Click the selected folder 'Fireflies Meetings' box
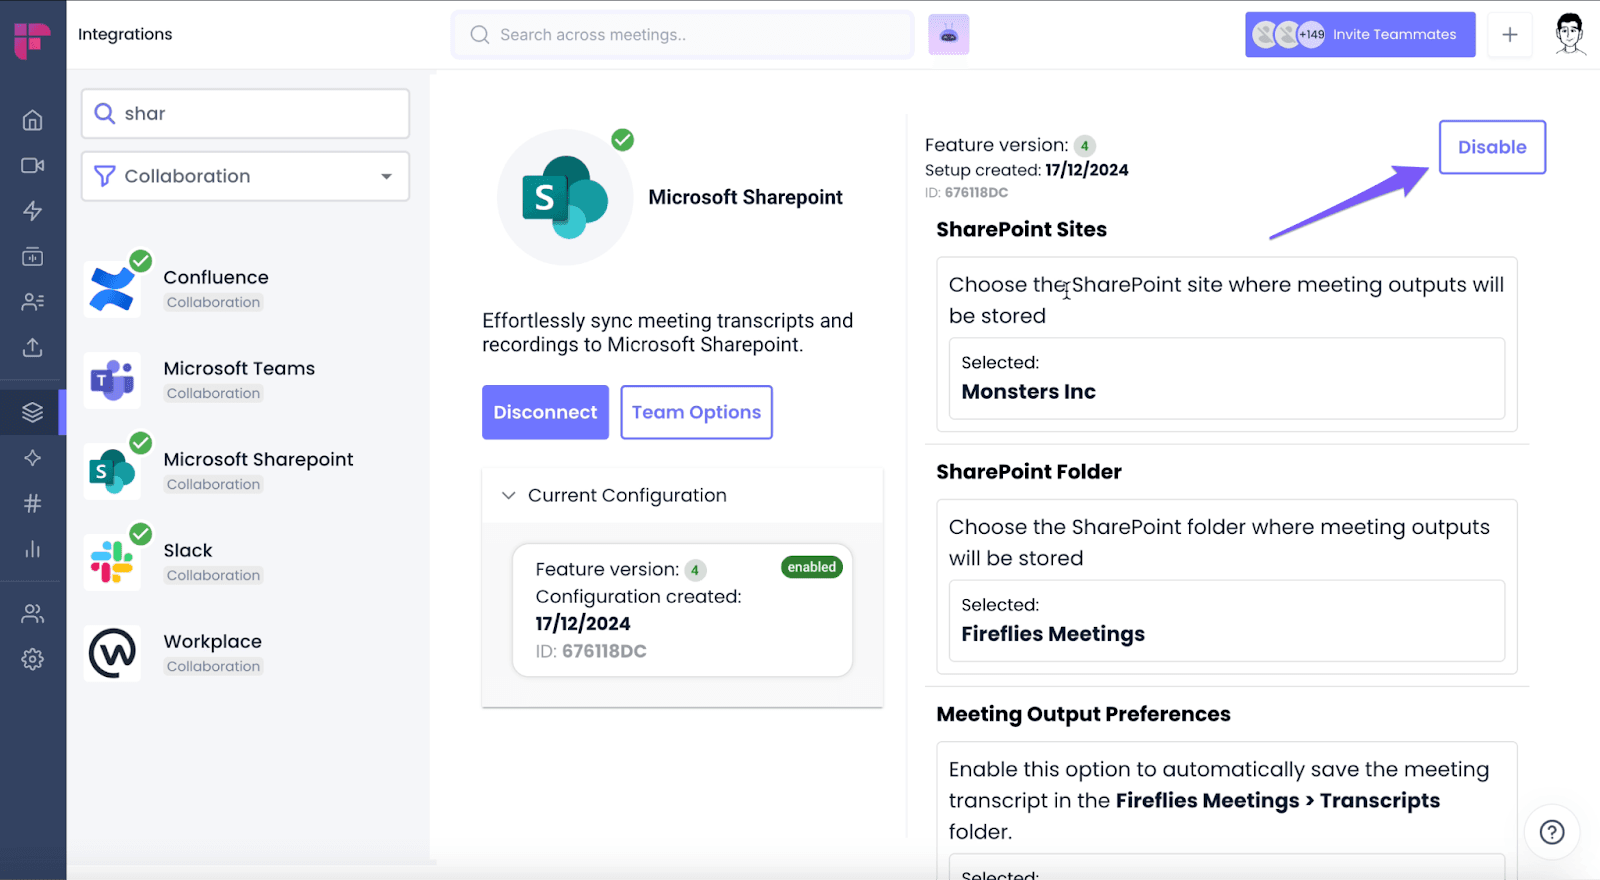The image size is (1600, 880). coord(1227,620)
